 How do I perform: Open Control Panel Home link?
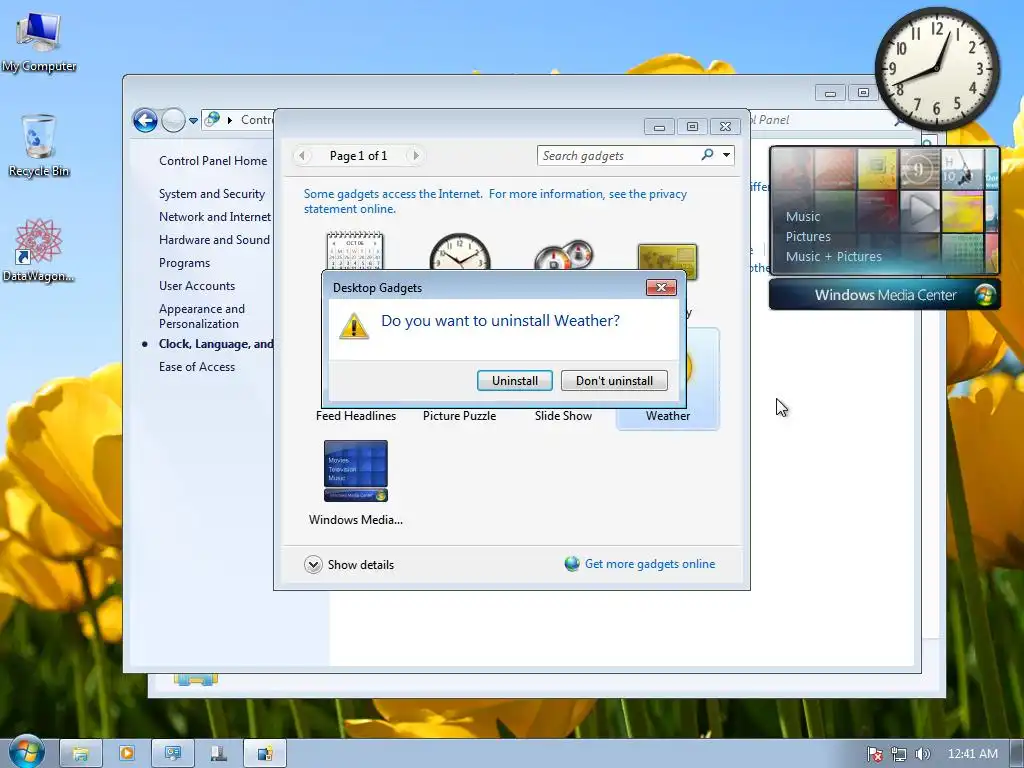(213, 161)
